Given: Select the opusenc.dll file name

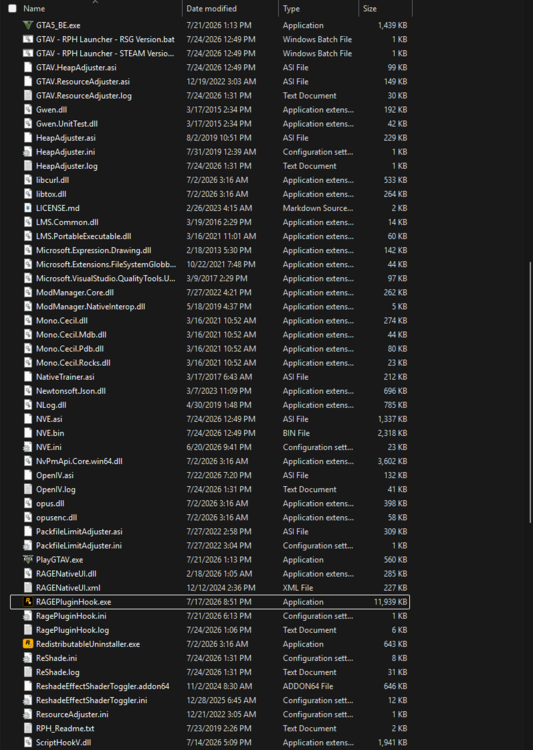Looking at the screenshot, I should pos(56,518).
